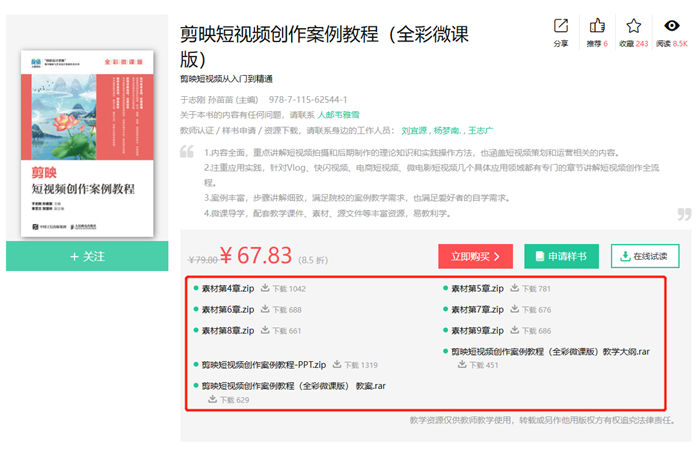Click the original price ¥79.80
700x455 pixels.
coord(203,260)
